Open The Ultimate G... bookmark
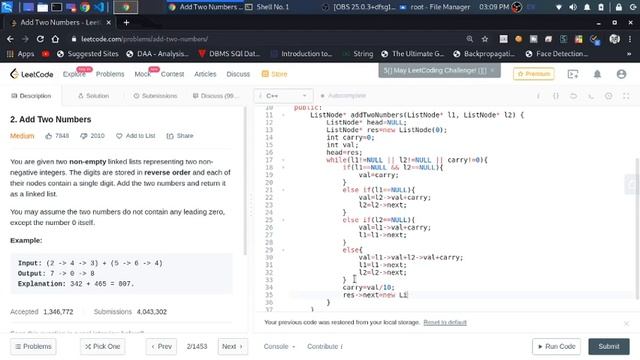This screenshot has height=360, width=640. (x=413, y=53)
